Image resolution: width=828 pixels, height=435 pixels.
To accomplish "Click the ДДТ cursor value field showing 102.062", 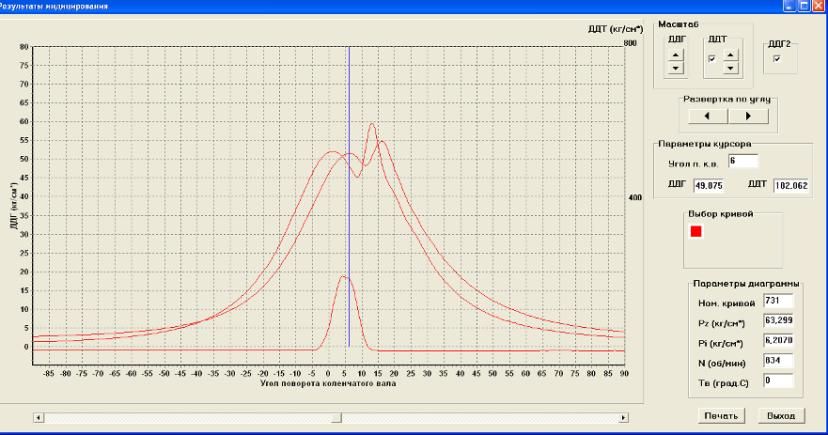I will click(x=791, y=185).
